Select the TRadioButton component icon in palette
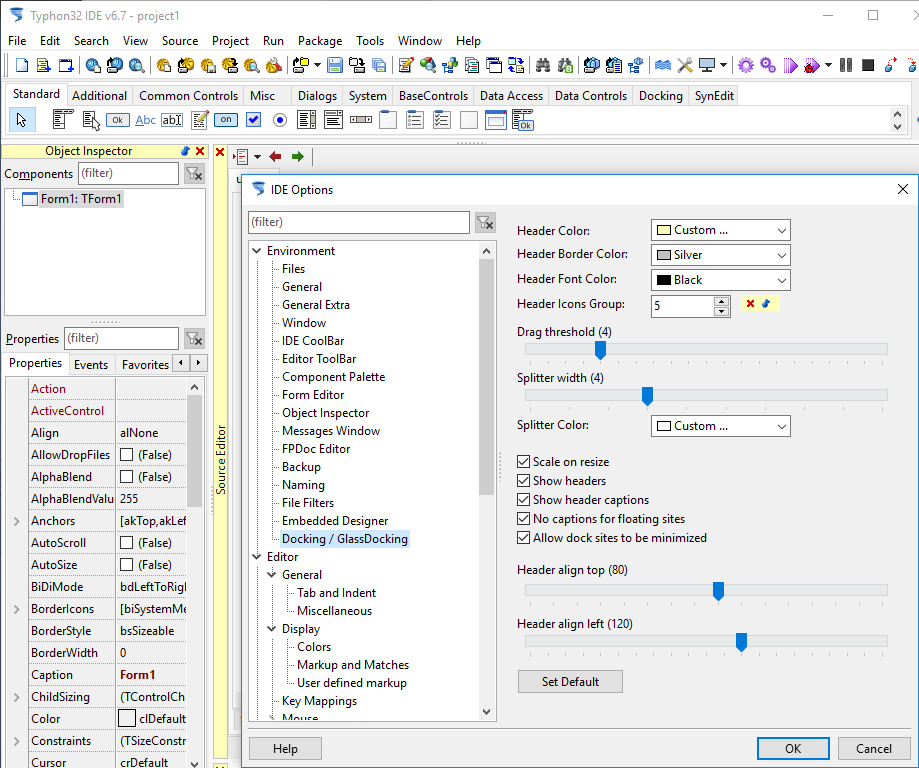 pyautogui.click(x=280, y=120)
